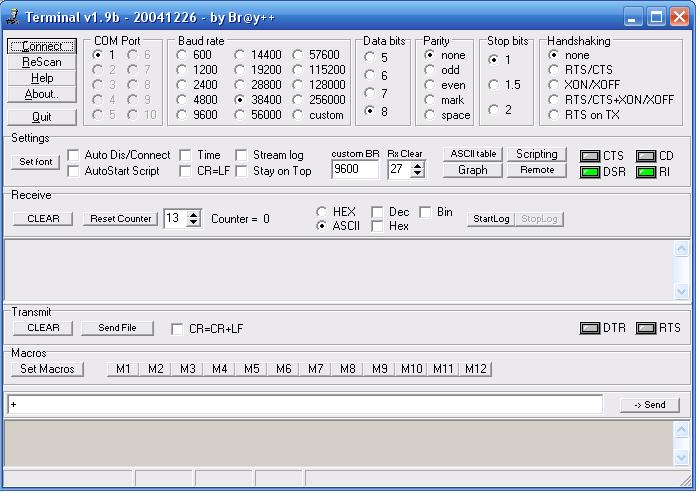Choose XON/XOFF handshaking
The height and width of the screenshot is (493, 698).
point(553,85)
